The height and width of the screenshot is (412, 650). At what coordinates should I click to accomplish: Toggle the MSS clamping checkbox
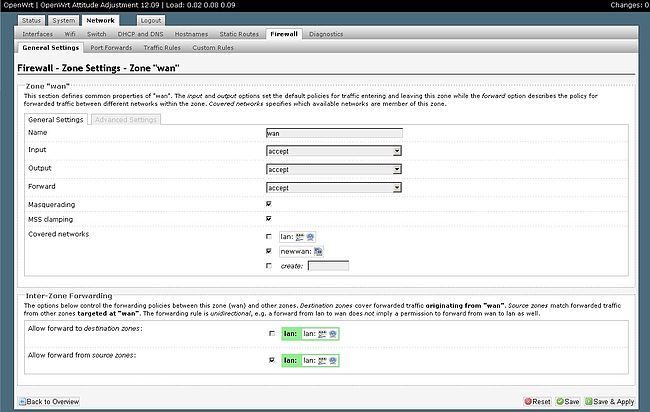[x=269, y=218]
